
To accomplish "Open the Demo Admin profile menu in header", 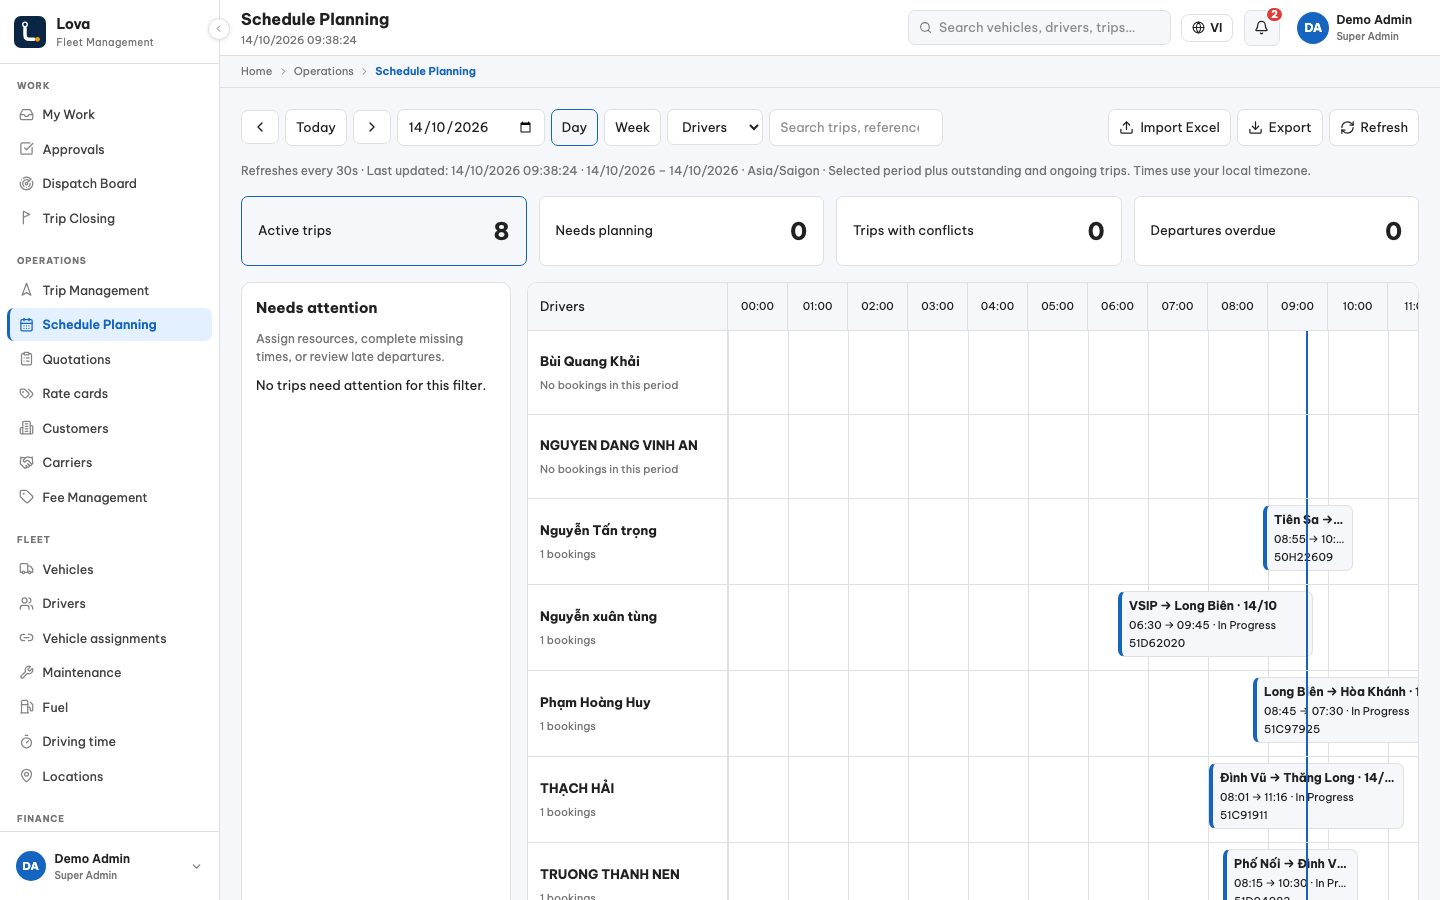I will (x=1356, y=28).
